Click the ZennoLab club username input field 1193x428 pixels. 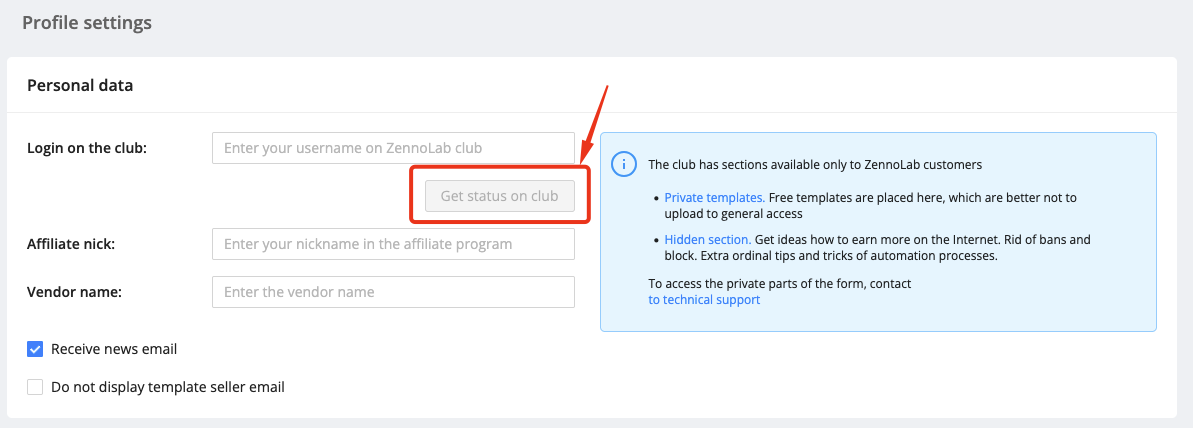click(393, 148)
